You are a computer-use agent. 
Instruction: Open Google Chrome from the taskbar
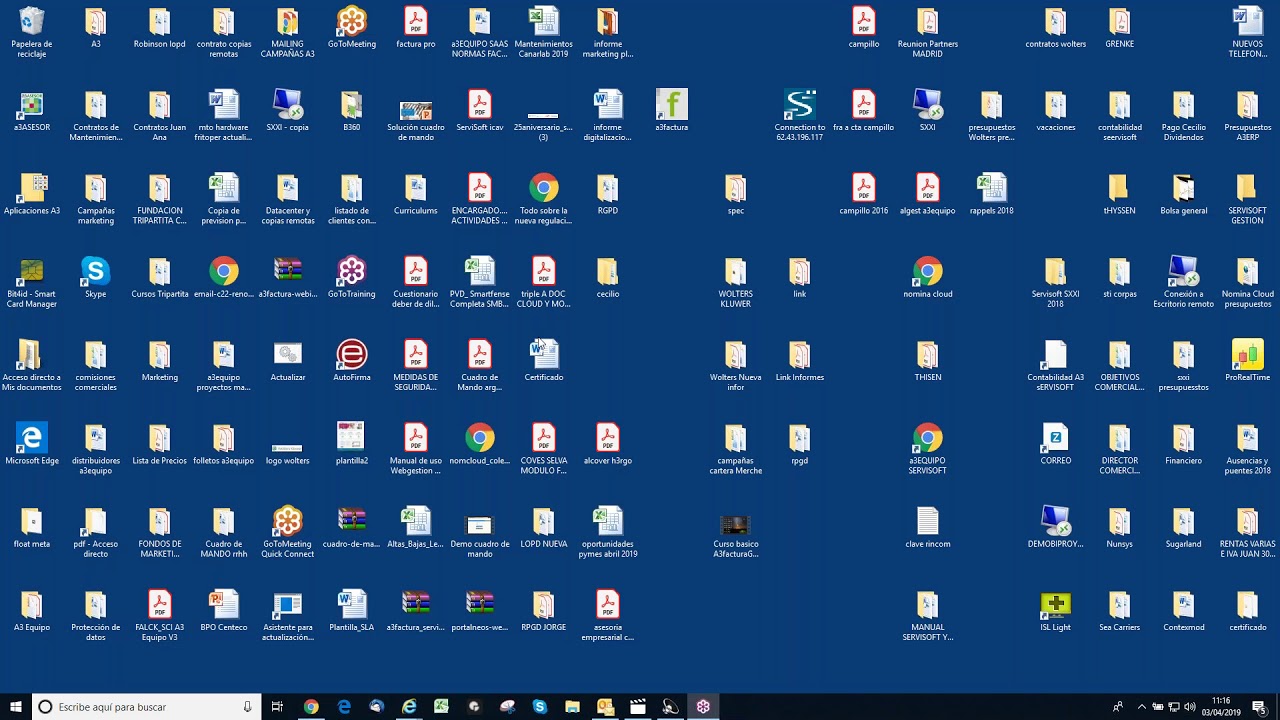[x=311, y=707]
